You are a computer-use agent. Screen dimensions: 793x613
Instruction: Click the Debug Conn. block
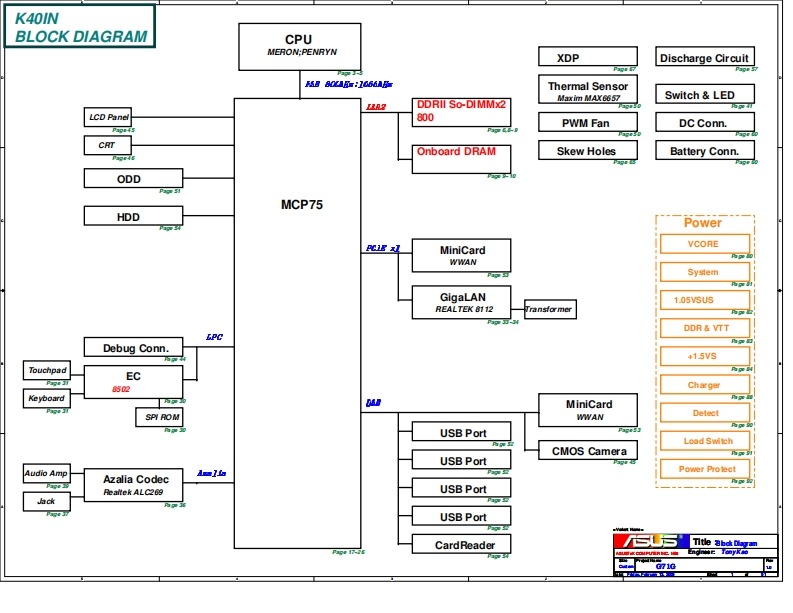pos(133,348)
